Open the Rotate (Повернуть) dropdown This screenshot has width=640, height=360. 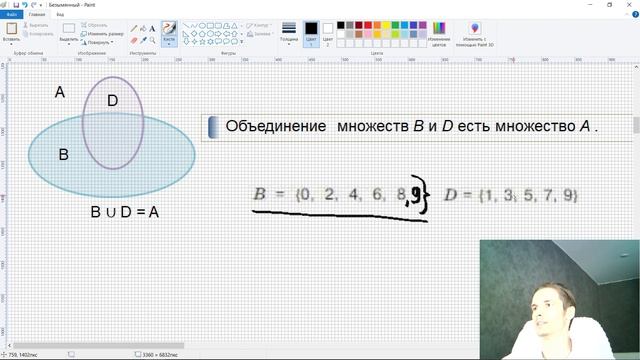point(97,42)
